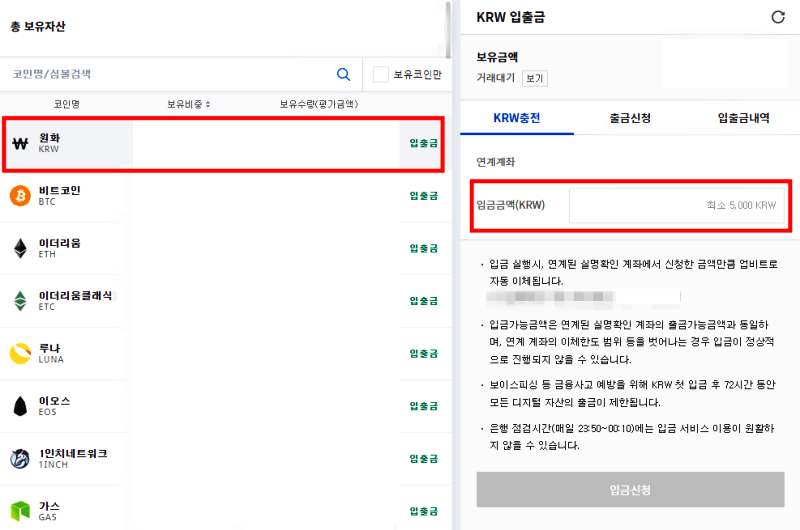Screen dimensions: 800x530
Task: Toggle the 보유코인만 checkbox
Action: pyautogui.click(x=381, y=74)
